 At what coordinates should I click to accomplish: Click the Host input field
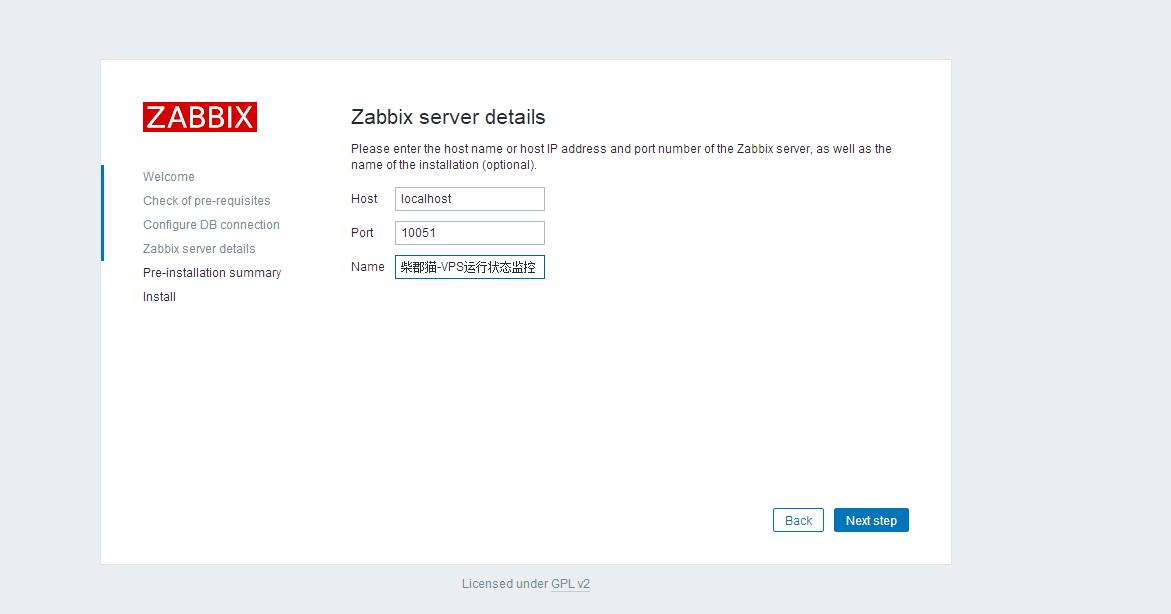pyautogui.click(x=470, y=199)
